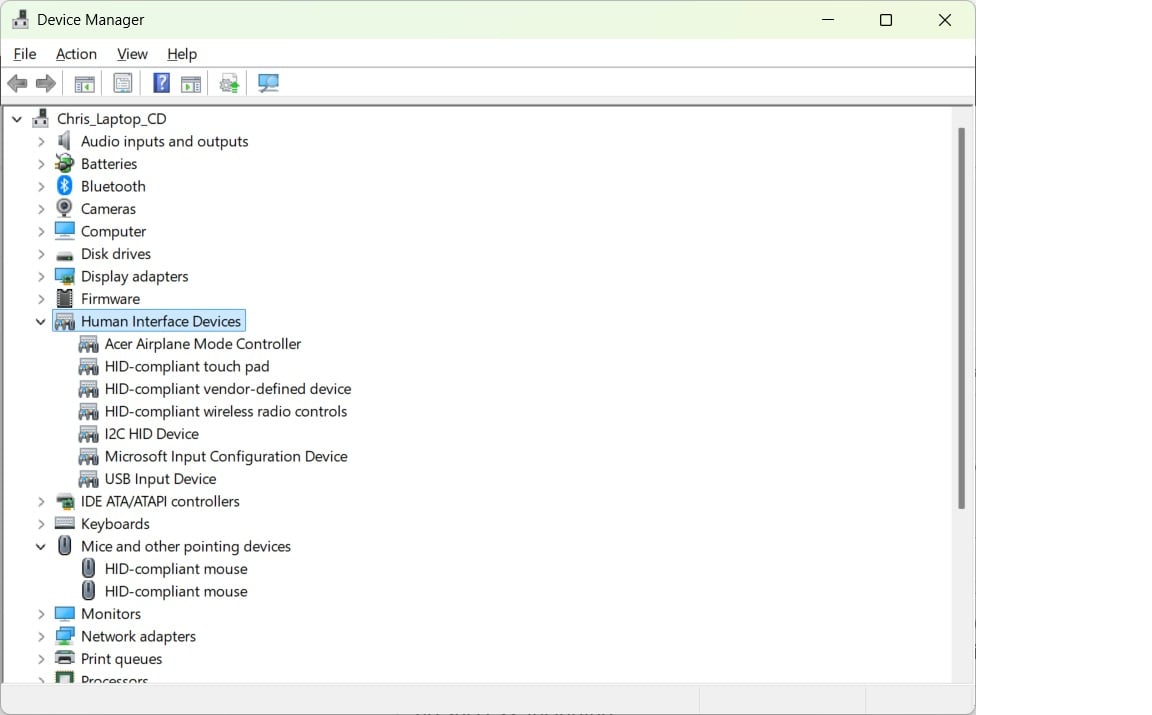Click the Keyboards category icon
This screenshot has width=1152, height=715.
(x=65, y=523)
